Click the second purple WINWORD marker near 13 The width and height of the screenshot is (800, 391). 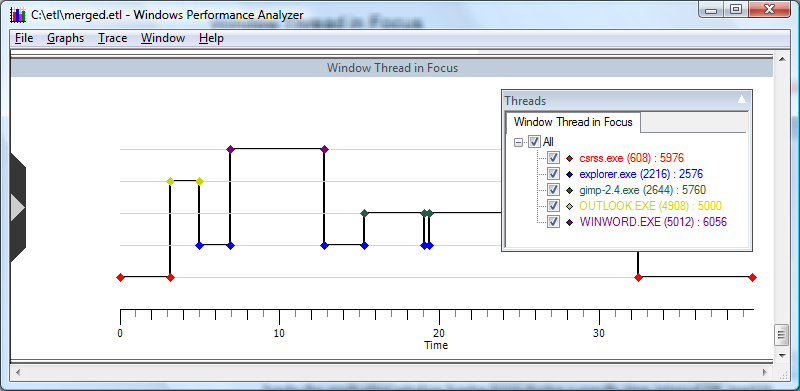pos(324,149)
